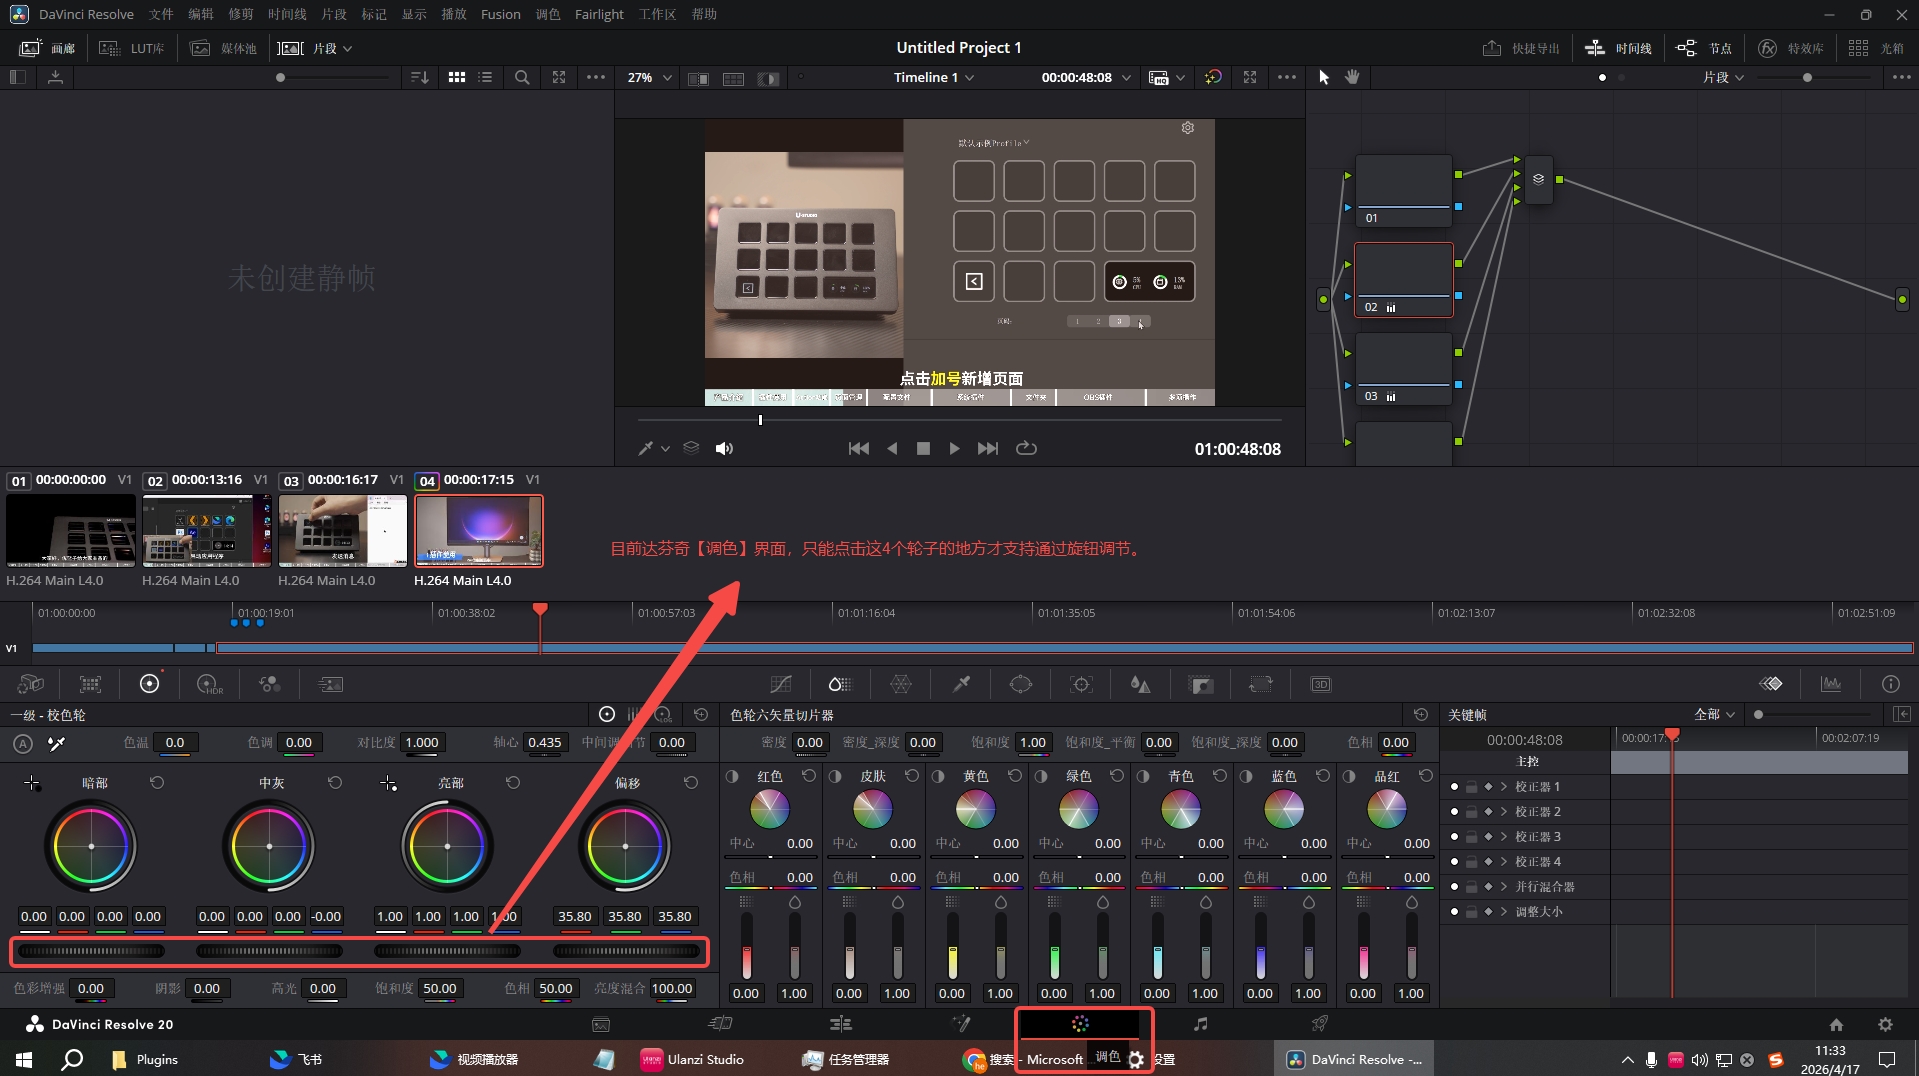Viewport: 1919px width, 1076px height.
Task: Reset the Lift (暗部) wheel
Action: [x=157, y=782]
